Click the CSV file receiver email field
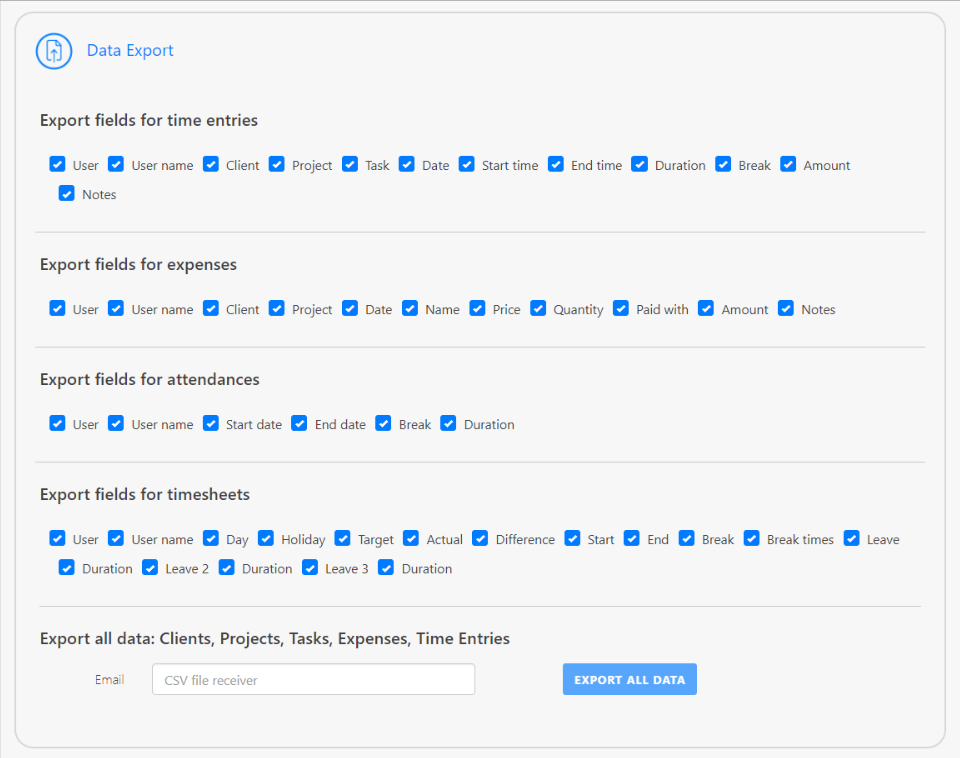This screenshot has height=758, width=960. (x=313, y=680)
